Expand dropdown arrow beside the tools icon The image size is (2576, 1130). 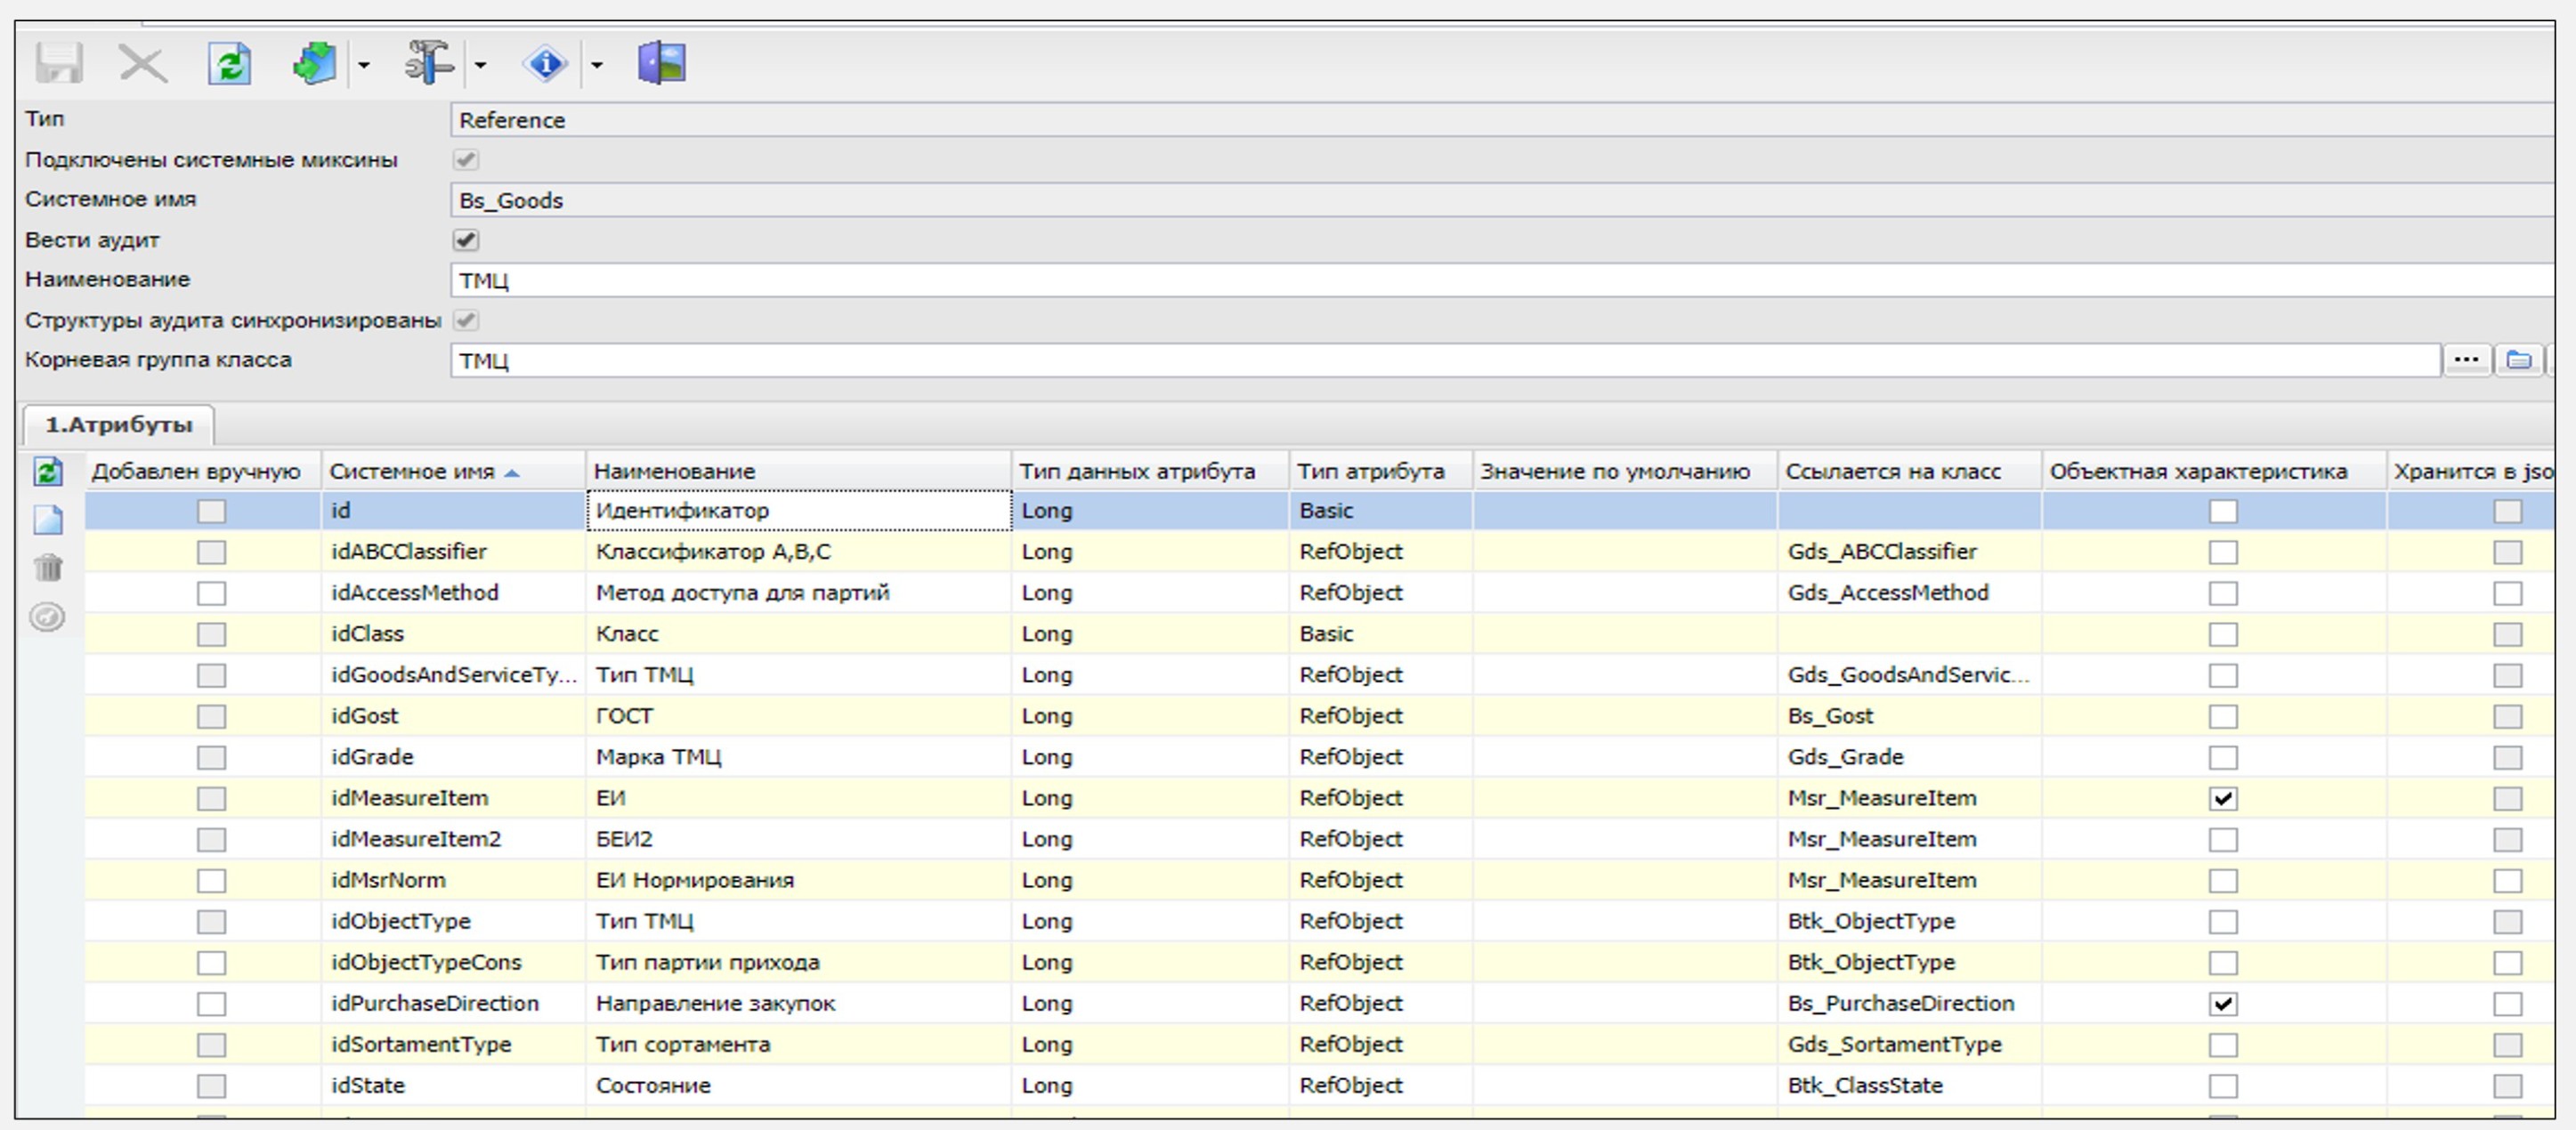coord(481,66)
